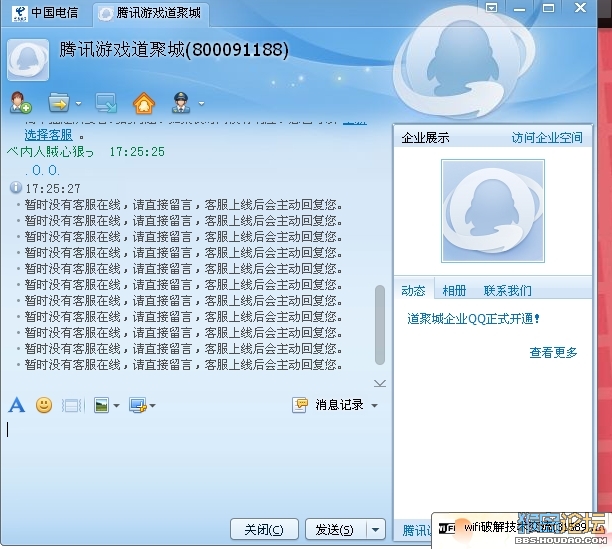Image resolution: width=612 pixels, height=549 pixels.
Task: Click the 关闭(C) button
Action: [x=264, y=529]
